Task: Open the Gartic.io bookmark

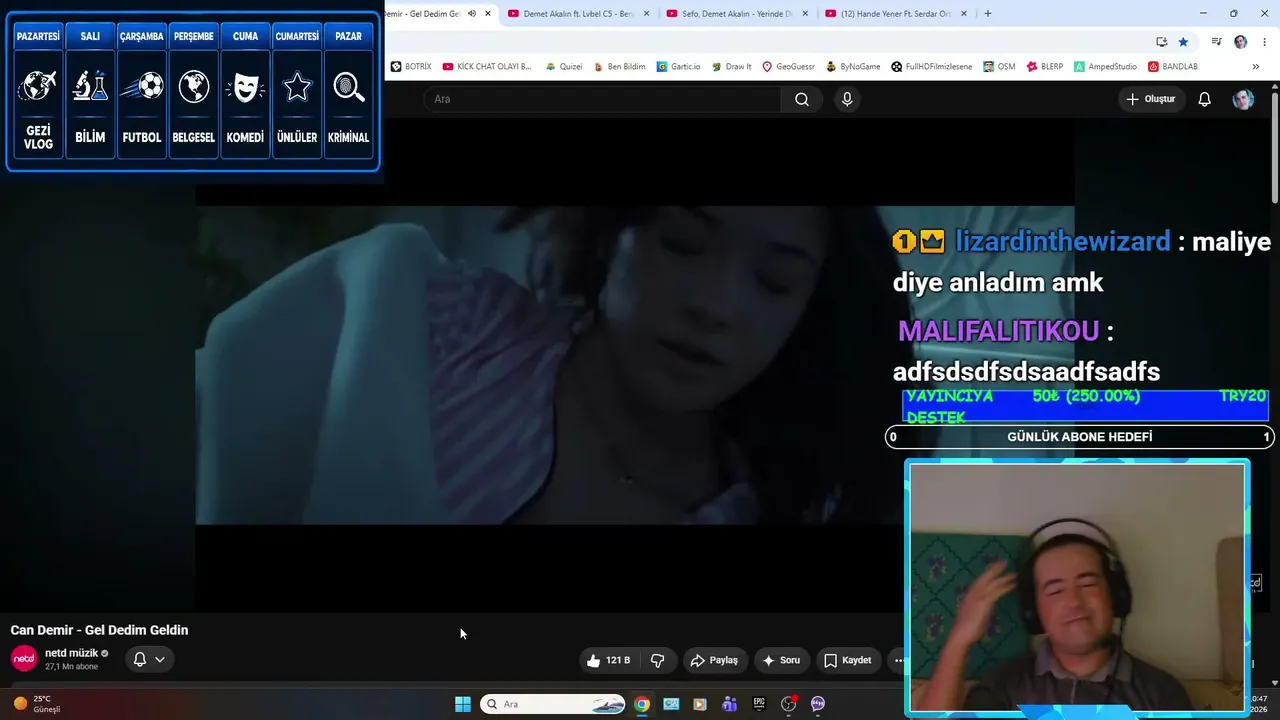Action: point(679,66)
